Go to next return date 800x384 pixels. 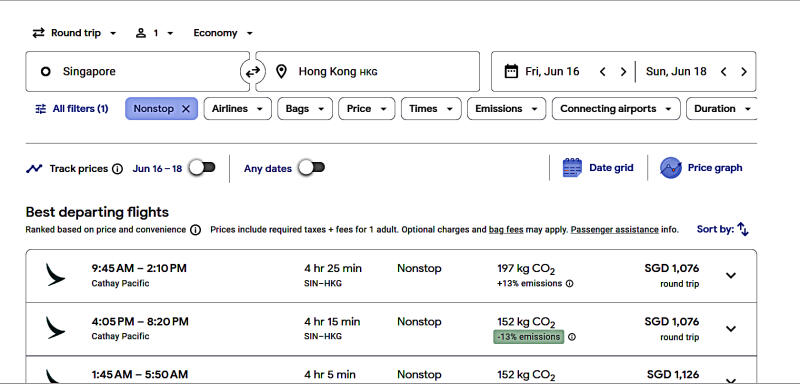[x=744, y=72]
